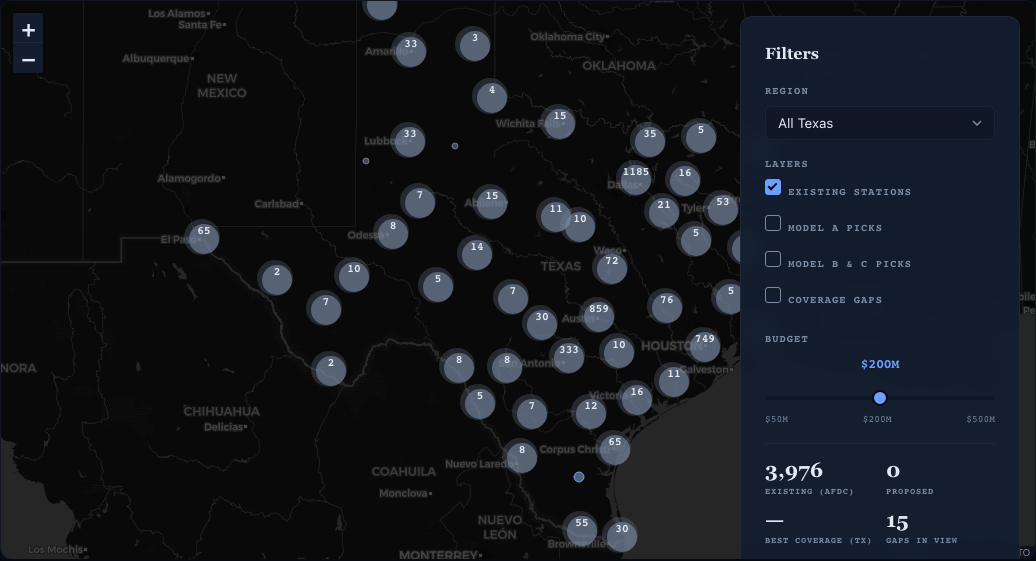
Task: Uncheck the Existing Stations layer
Action: 773,187
